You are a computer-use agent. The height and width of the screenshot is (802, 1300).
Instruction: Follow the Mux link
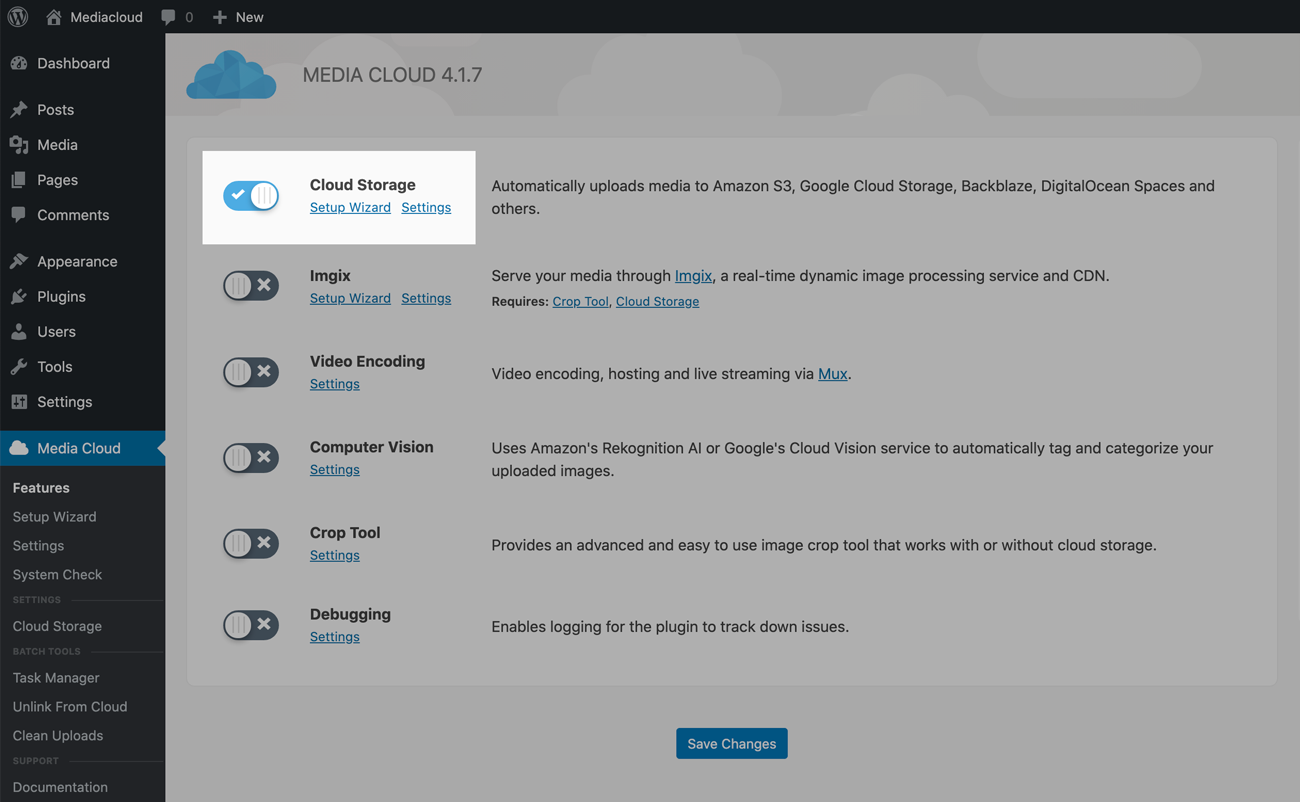coord(832,374)
